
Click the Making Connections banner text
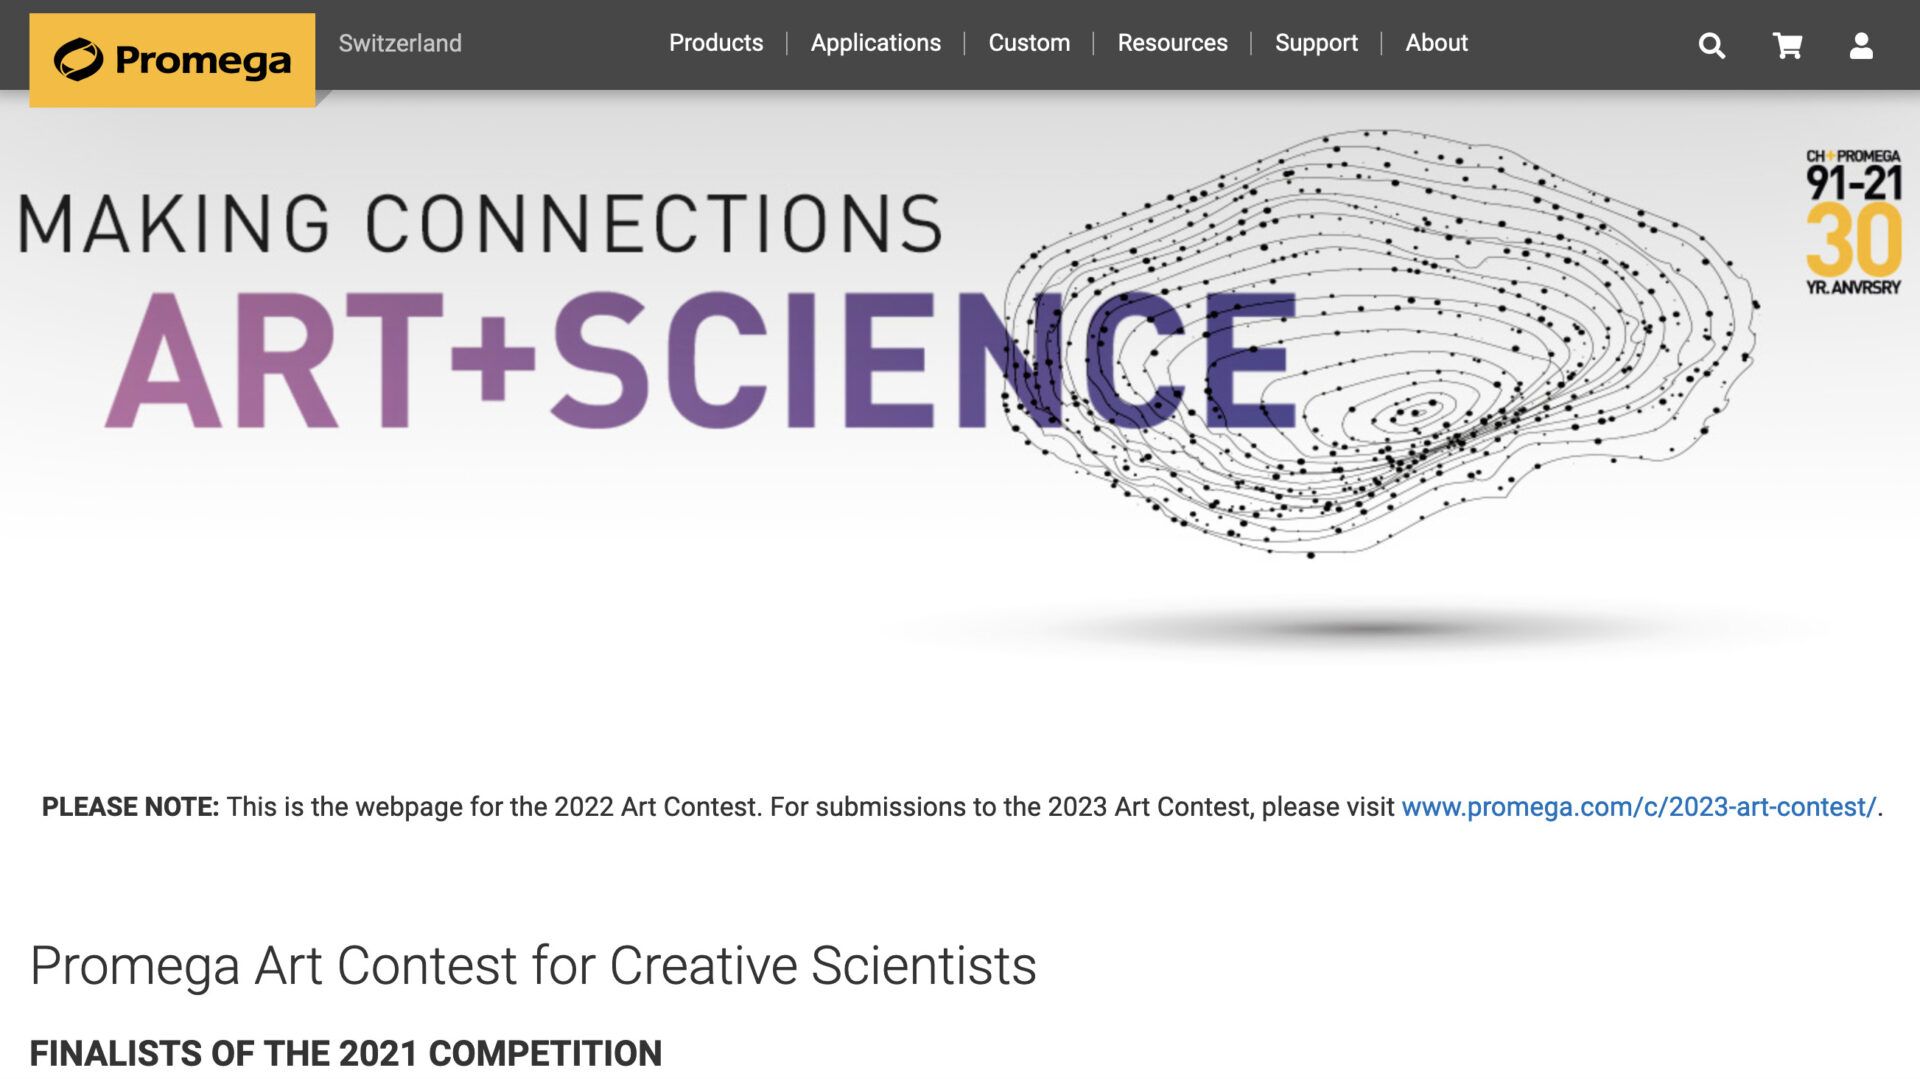(480, 223)
